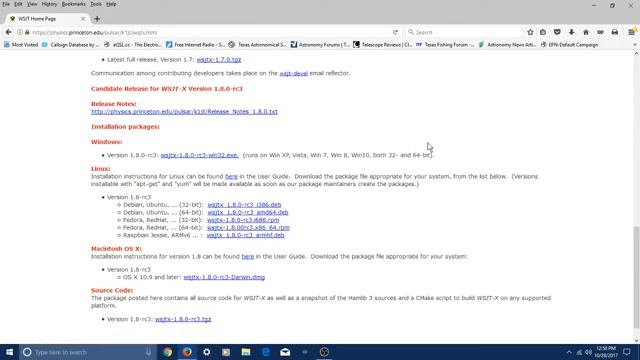Image resolution: width=640 pixels, height=360 pixels.
Task: Go to the Firefox home page icon
Action: 586,32
